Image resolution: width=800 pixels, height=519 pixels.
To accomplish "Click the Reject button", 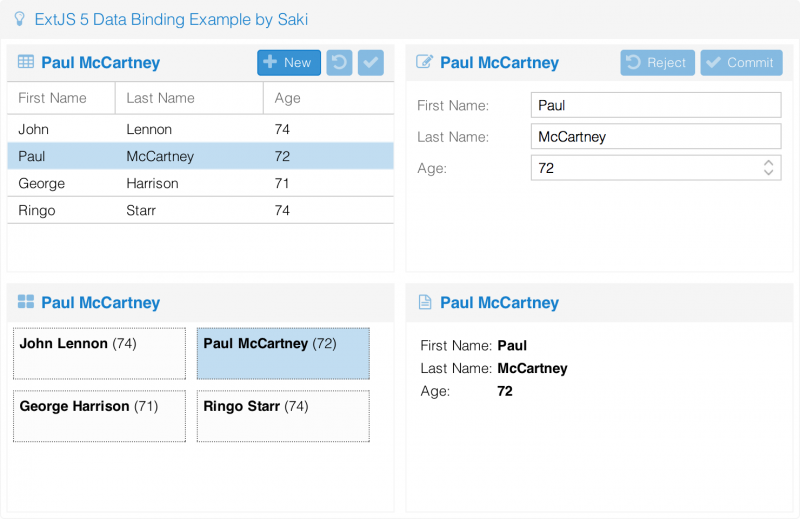I will click(657, 63).
